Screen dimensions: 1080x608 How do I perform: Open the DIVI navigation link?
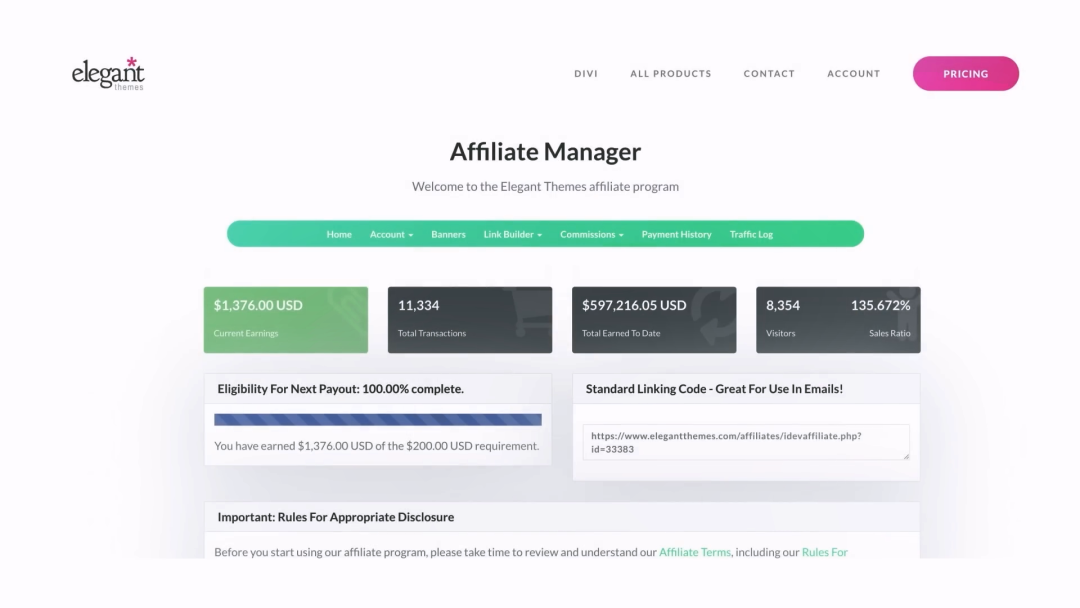[x=586, y=74]
